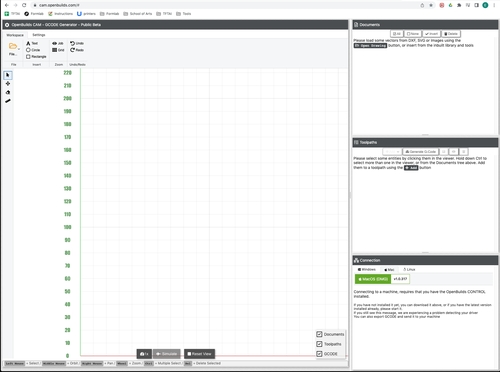Screen dimensions: 500x372
Task: Insert a Circle shape
Action: [33, 50]
